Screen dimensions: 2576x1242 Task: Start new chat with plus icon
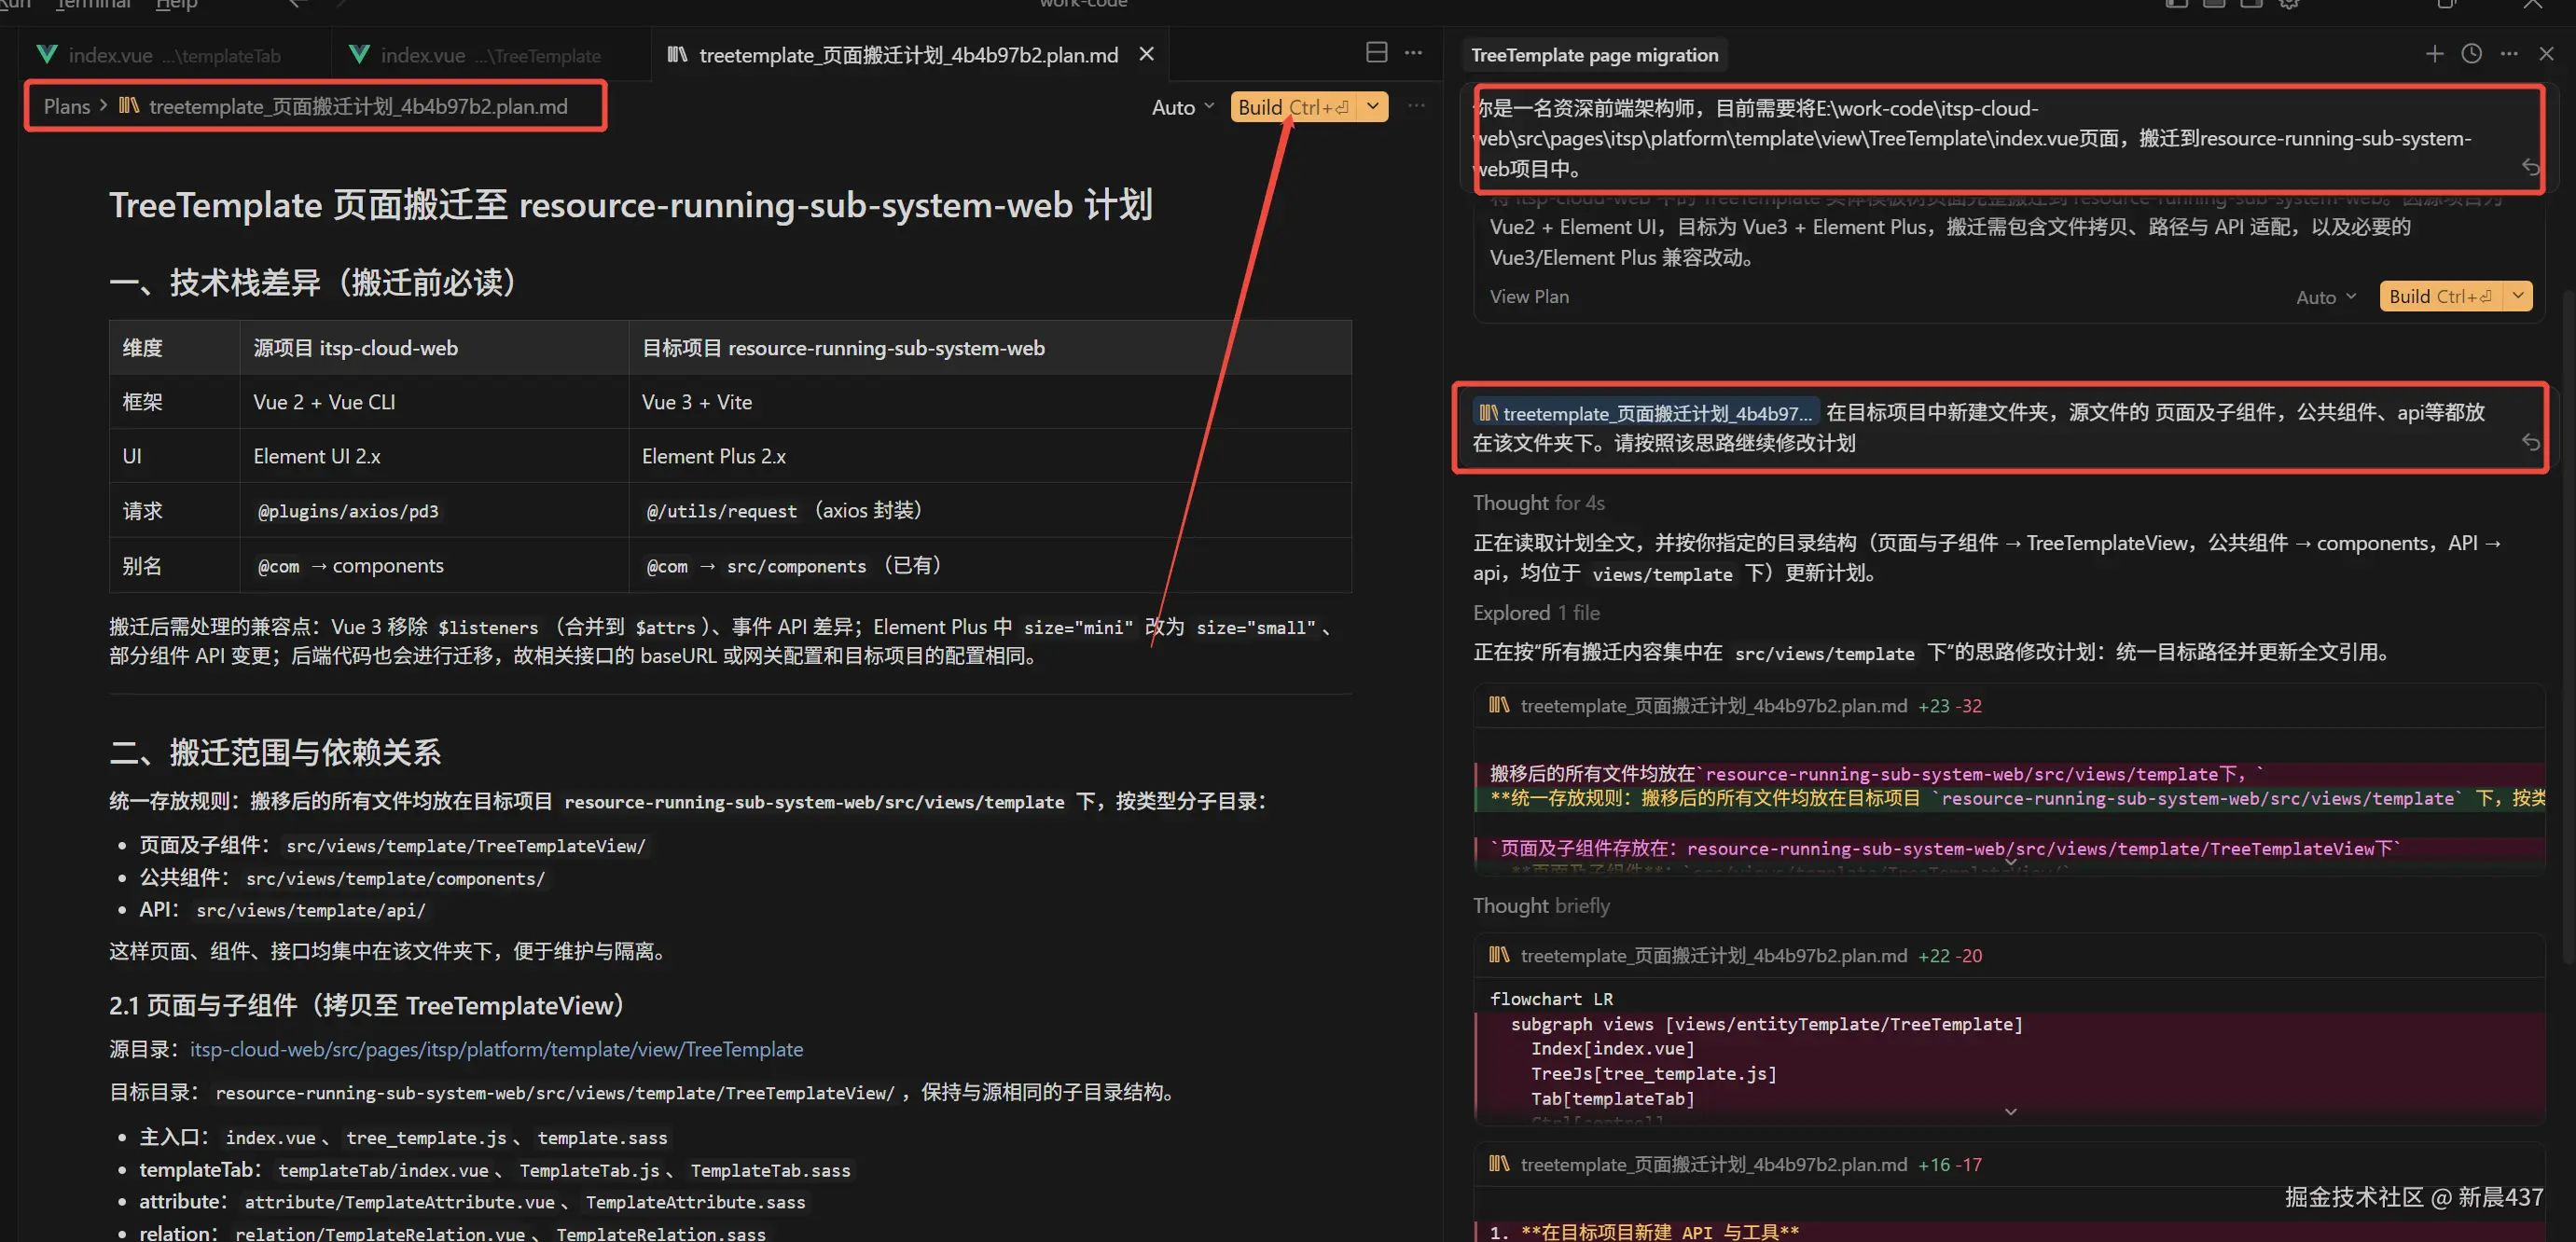[x=2434, y=54]
